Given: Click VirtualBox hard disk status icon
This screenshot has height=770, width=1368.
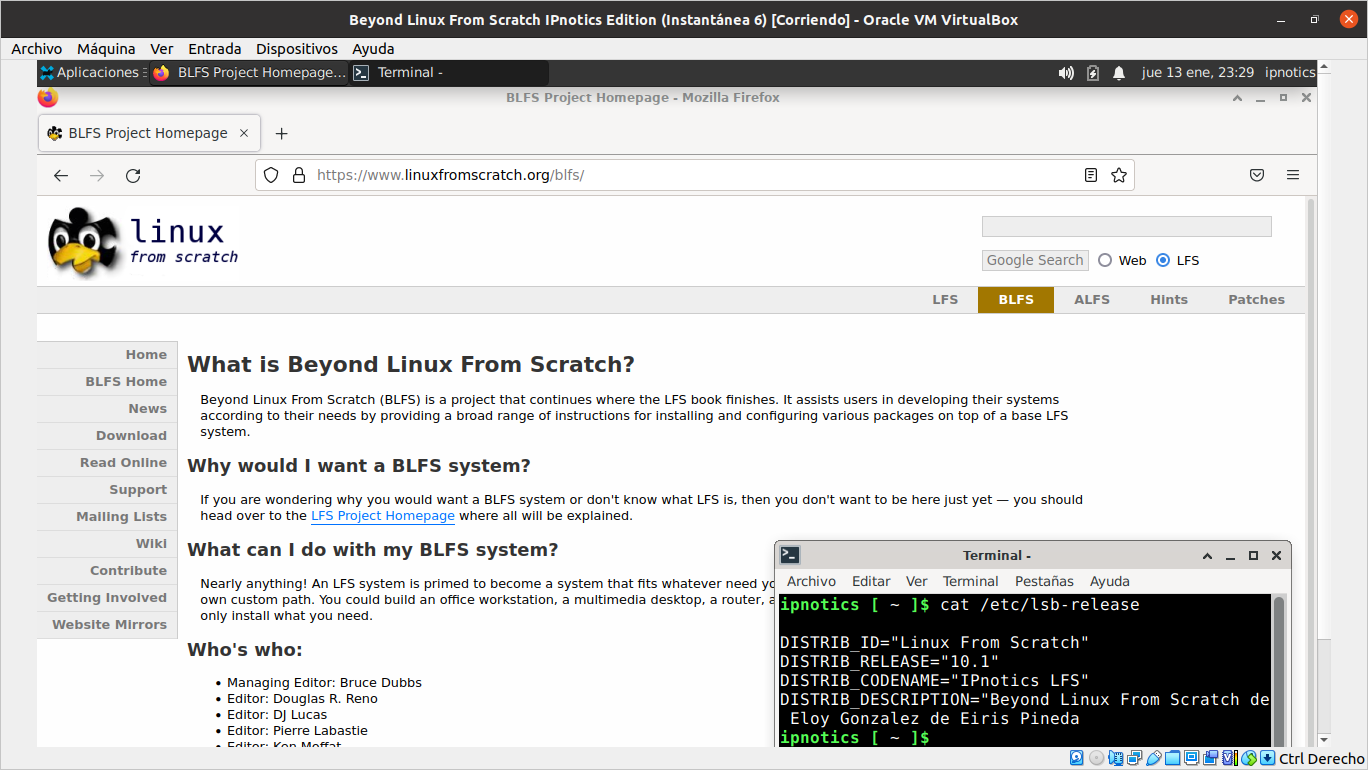Looking at the screenshot, I should click(1076, 758).
